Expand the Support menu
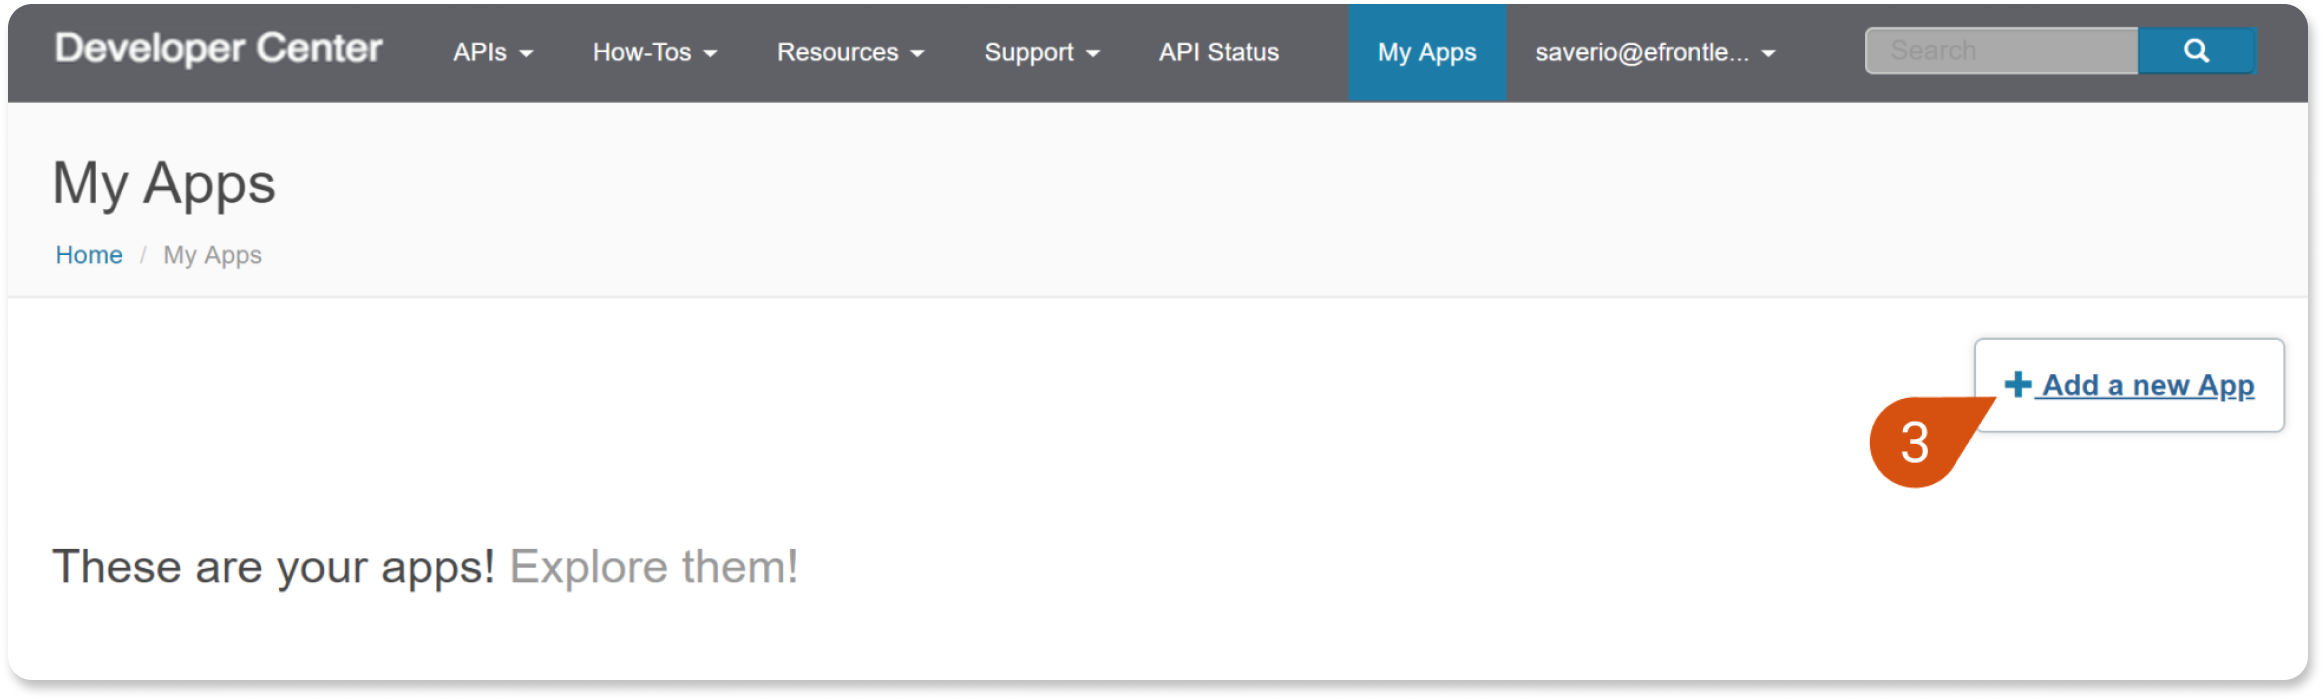The image size is (2324, 700). [x=1042, y=52]
